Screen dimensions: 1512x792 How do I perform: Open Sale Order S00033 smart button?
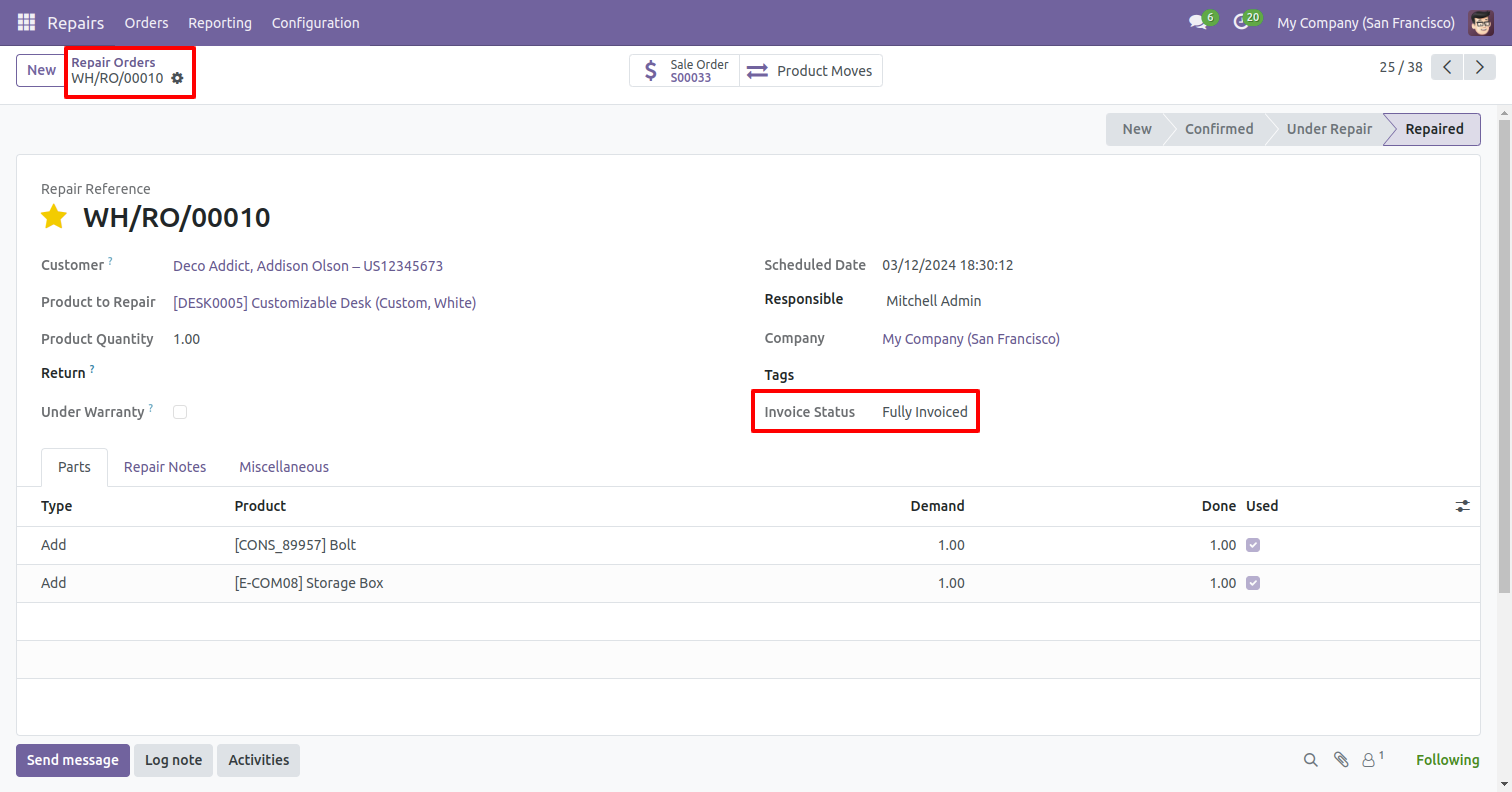[x=685, y=70]
